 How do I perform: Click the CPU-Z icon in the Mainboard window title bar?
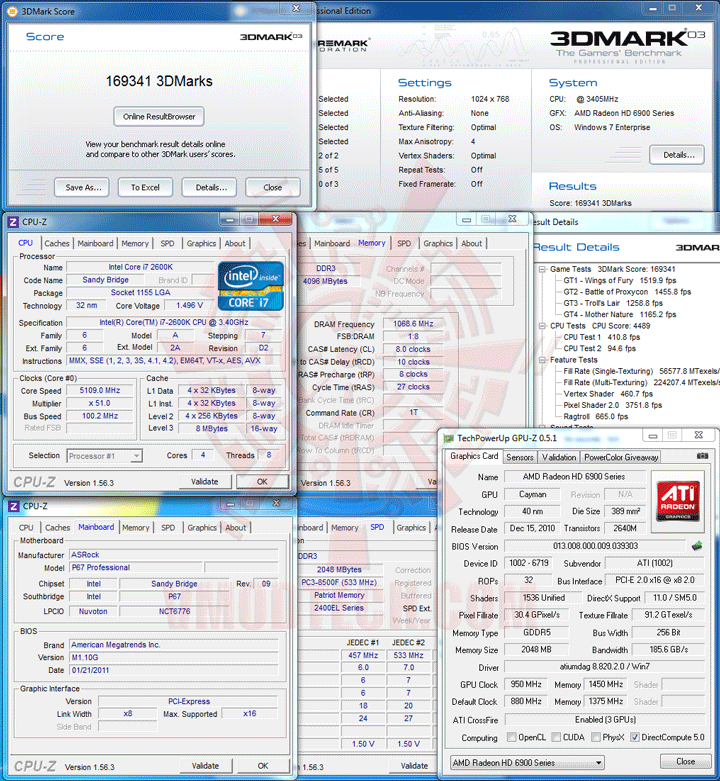14,506
